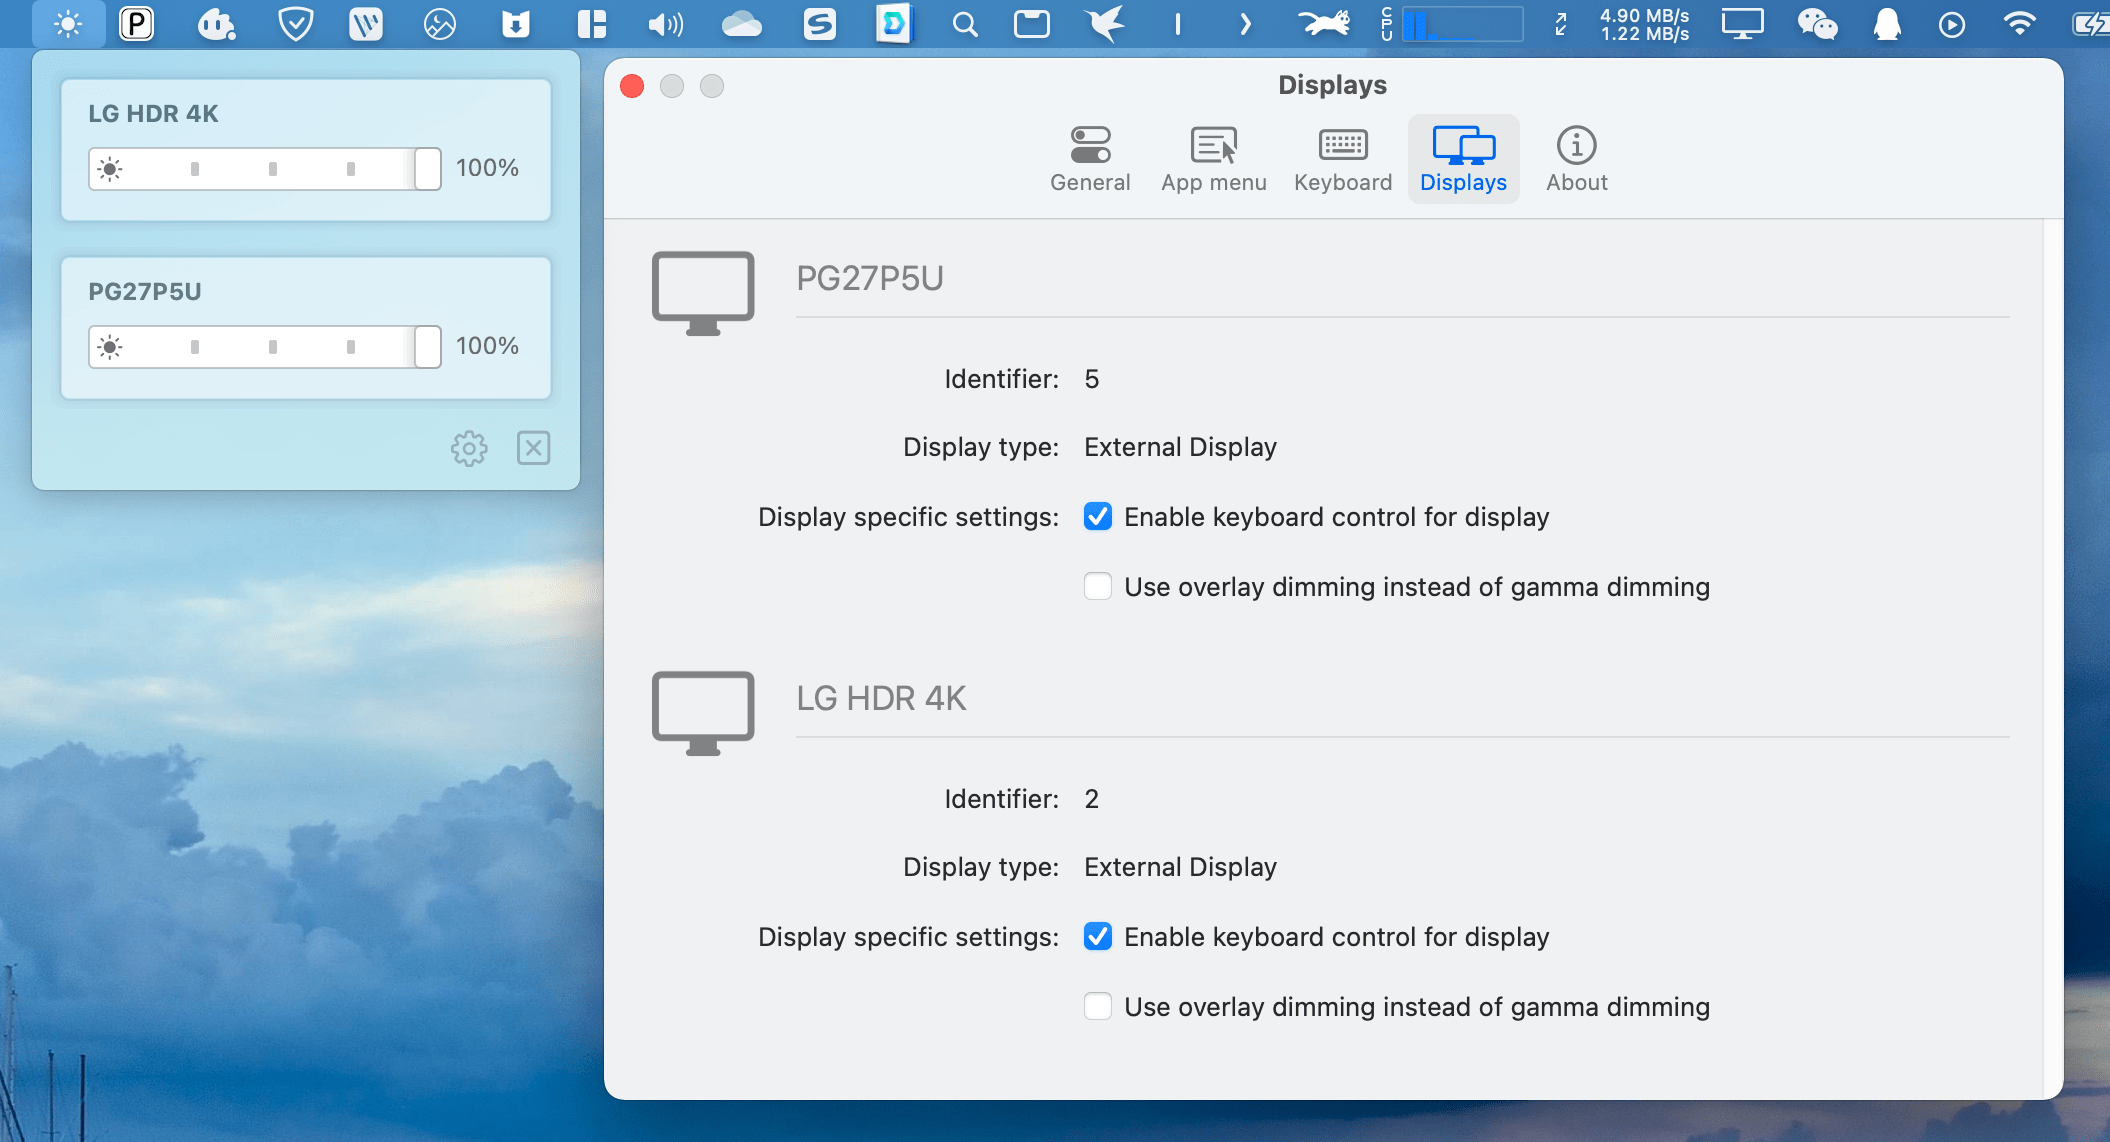Viewport: 2110px width, 1142px height.
Task: Open the cat-face box menu bar icon
Action: [x=515, y=24]
